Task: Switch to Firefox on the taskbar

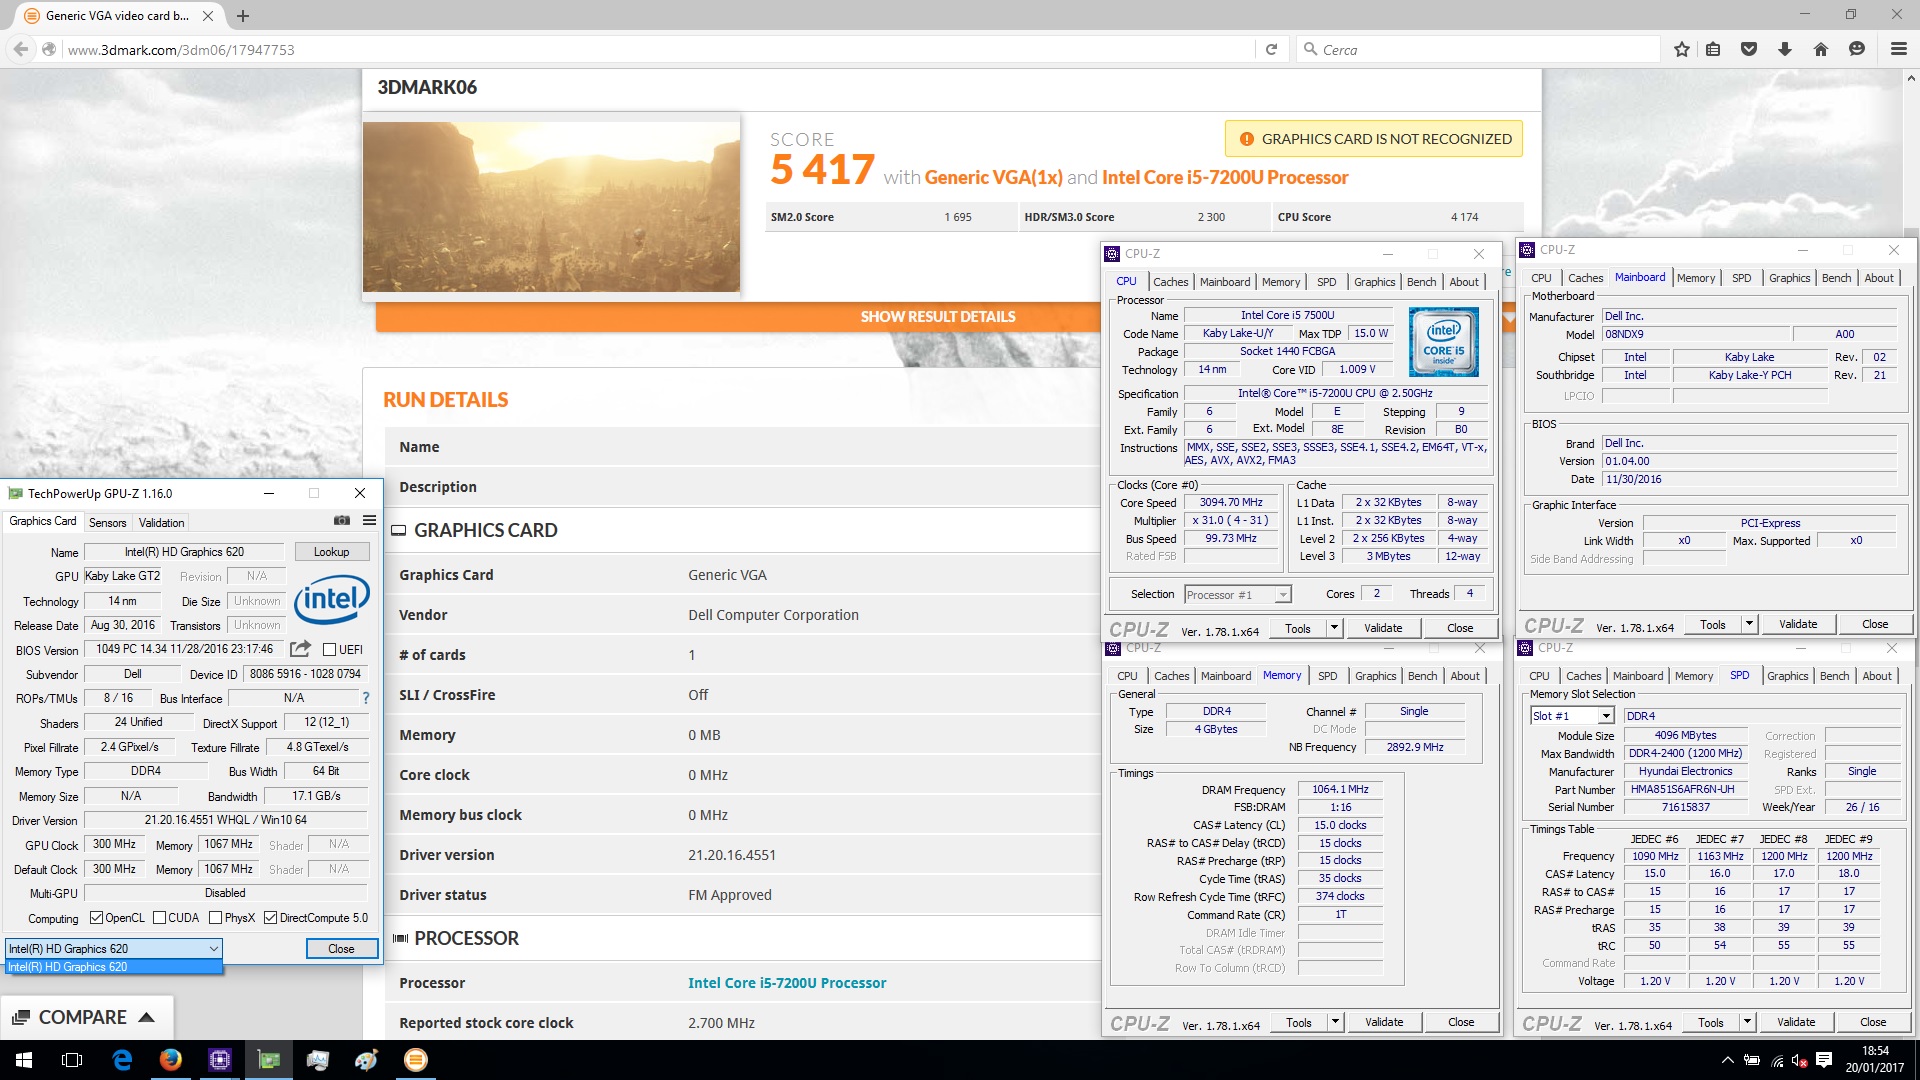Action: pyautogui.click(x=171, y=1060)
